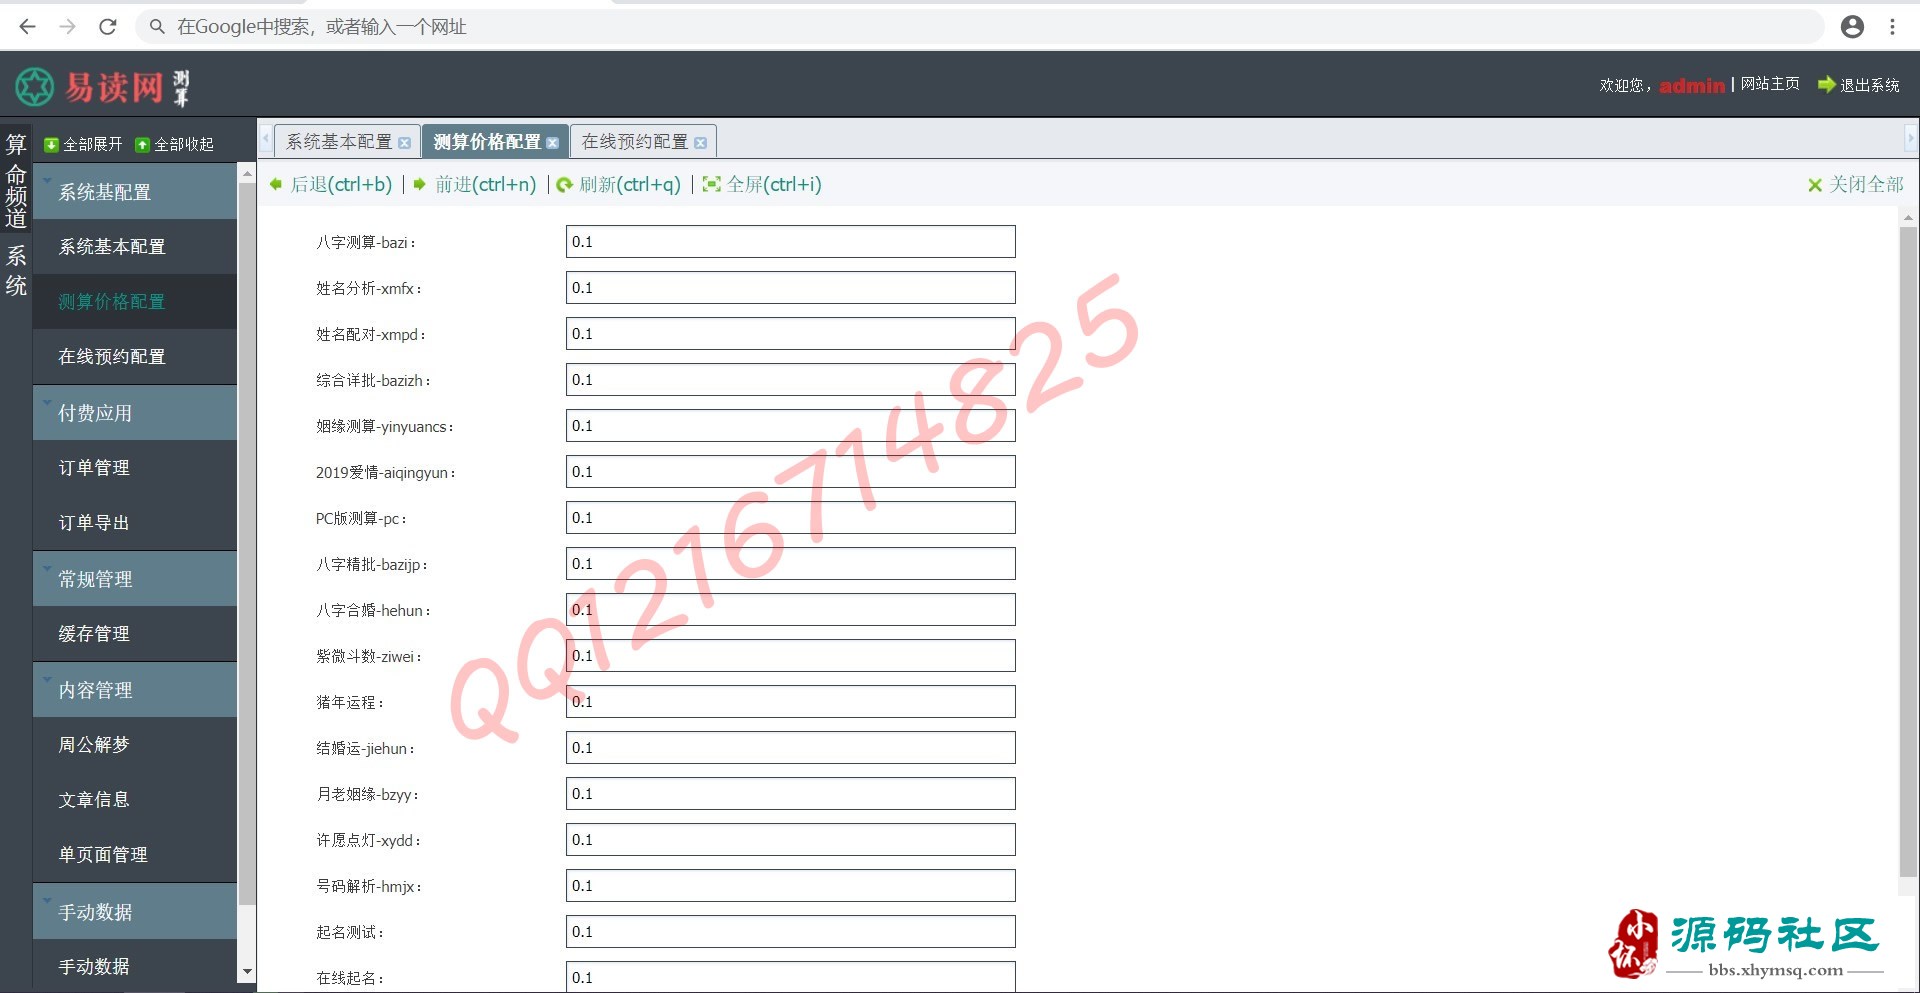1920x993 pixels.
Task: Click the 全部收起 collapse-all icon
Action: click(142, 145)
